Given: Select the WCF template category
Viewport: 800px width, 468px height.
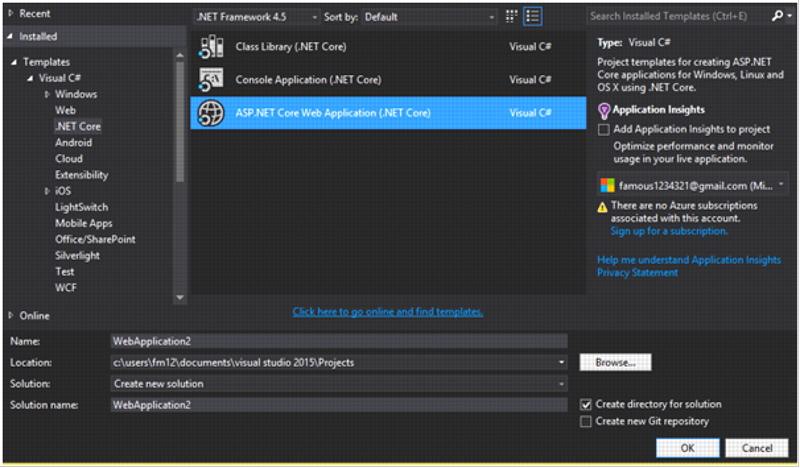Looking at the screenshot, I should (x=66, y=288).
